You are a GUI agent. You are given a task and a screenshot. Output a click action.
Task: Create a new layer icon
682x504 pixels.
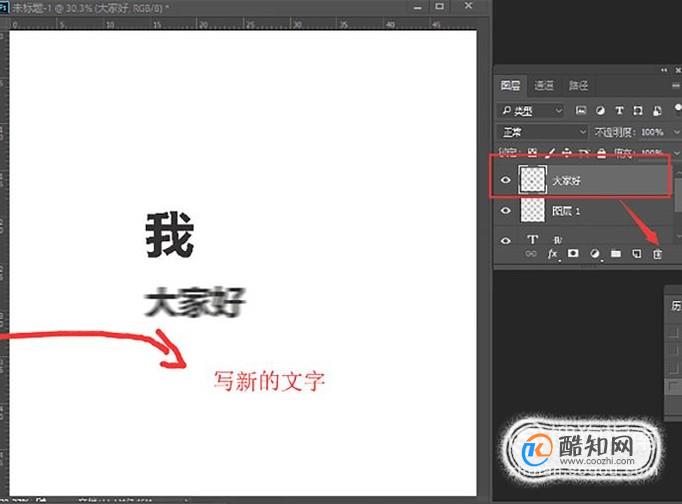(636, 254)
